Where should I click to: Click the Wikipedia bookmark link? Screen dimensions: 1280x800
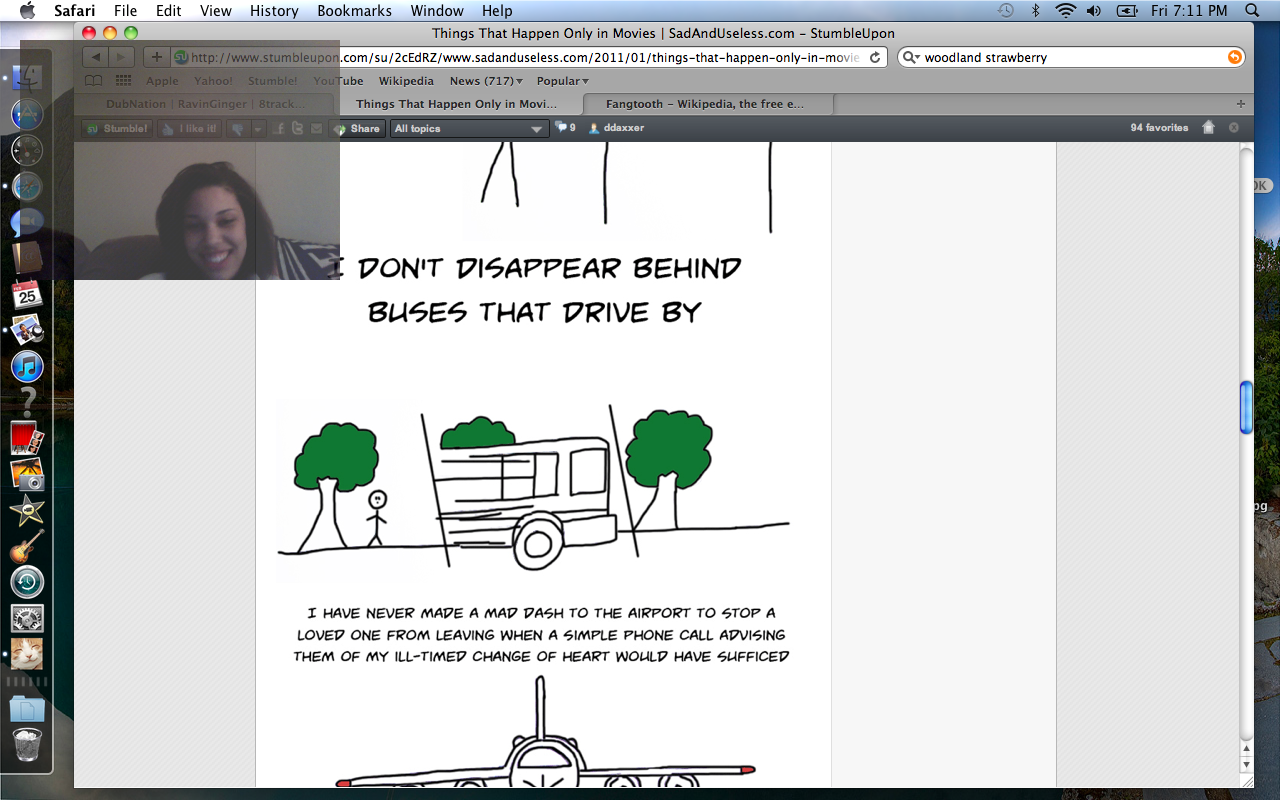[406, 81]
